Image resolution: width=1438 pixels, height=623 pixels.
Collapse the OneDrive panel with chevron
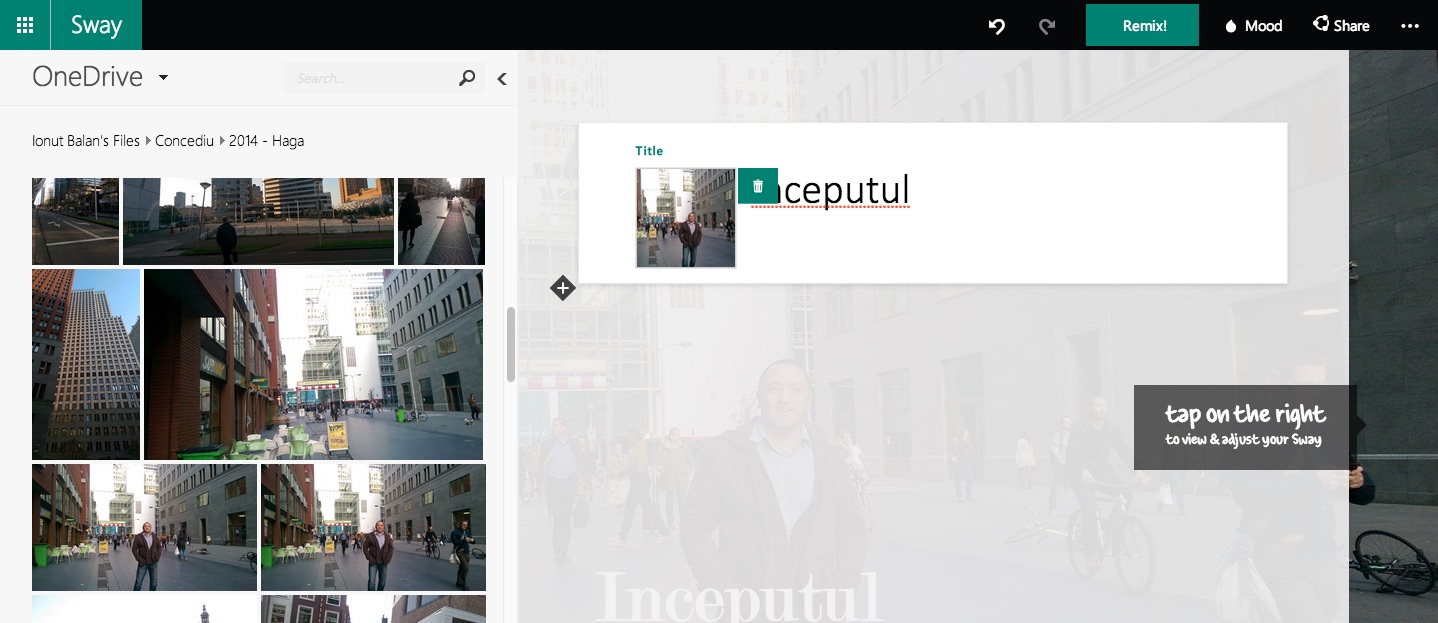pyautogui.click(x=502, y=78)
